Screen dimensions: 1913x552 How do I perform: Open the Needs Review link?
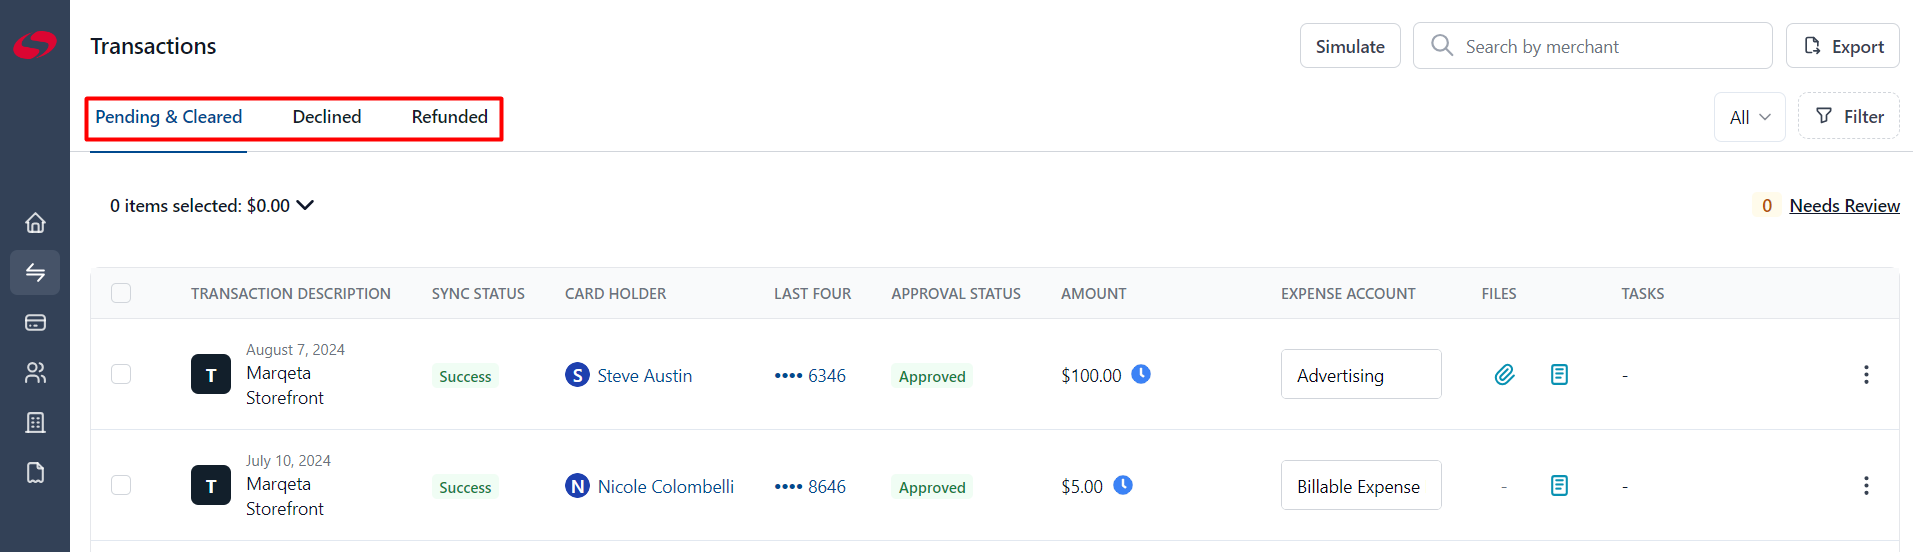click(1844, 206)
